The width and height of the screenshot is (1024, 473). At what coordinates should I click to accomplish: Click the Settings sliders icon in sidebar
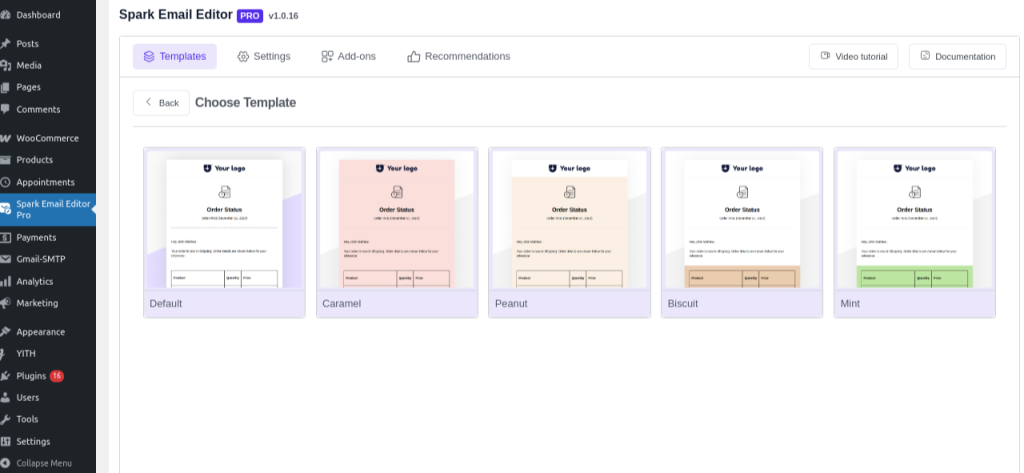coord(5,442)
